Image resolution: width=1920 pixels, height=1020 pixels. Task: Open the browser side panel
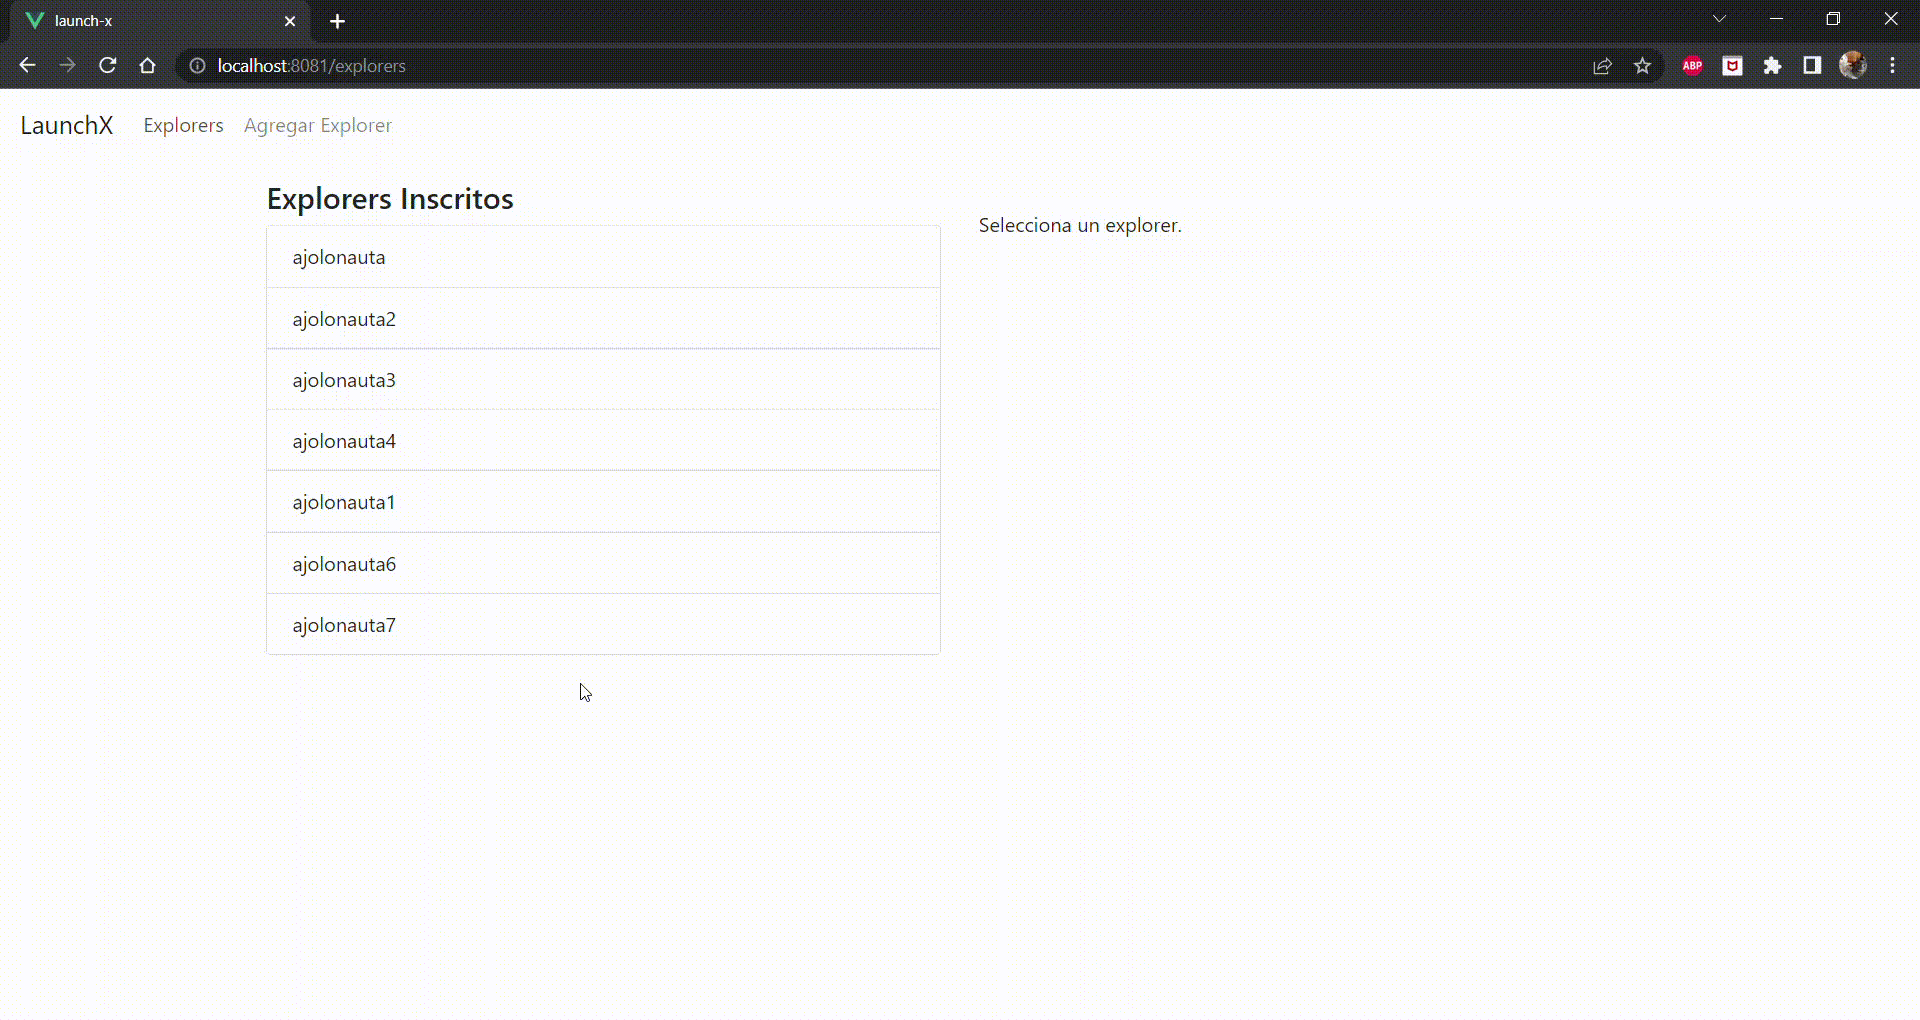(1812, 65)
